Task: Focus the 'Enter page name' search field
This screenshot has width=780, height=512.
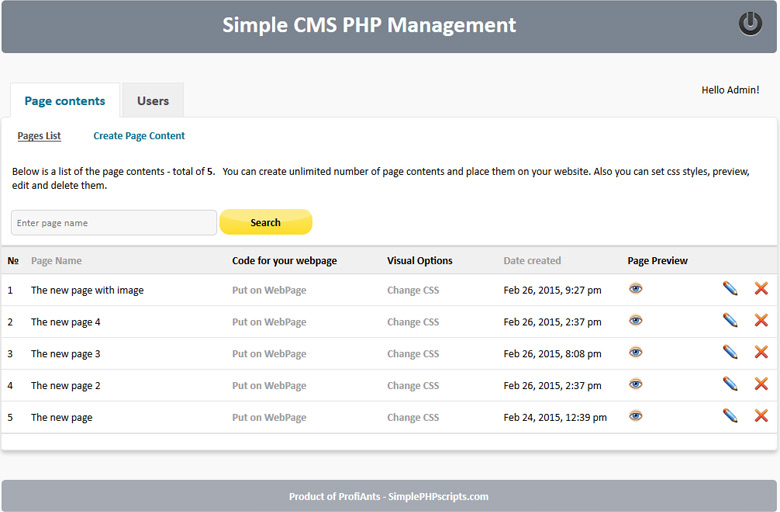Action: pos(114,222)
